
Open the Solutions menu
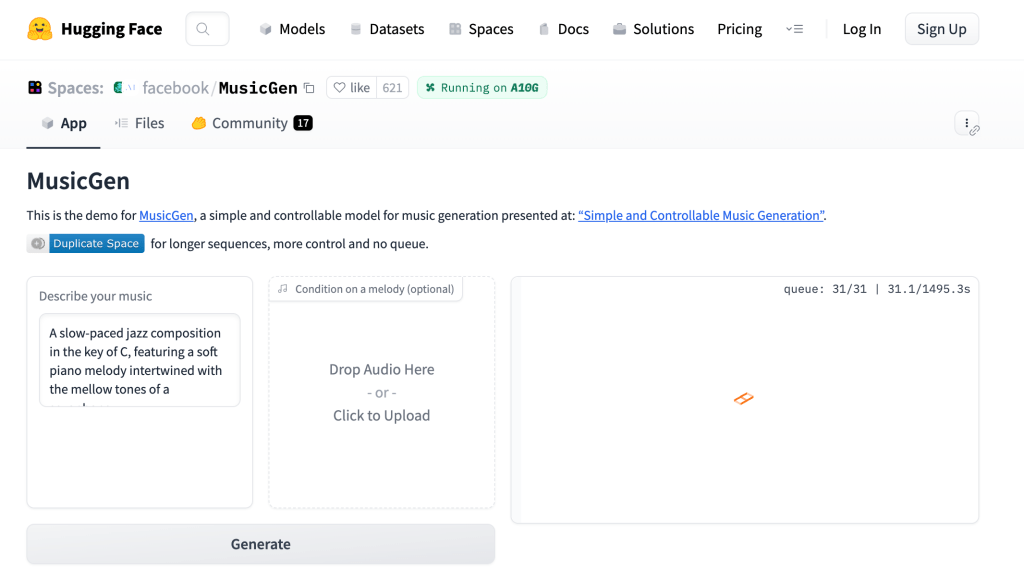[x=653, y=29]
